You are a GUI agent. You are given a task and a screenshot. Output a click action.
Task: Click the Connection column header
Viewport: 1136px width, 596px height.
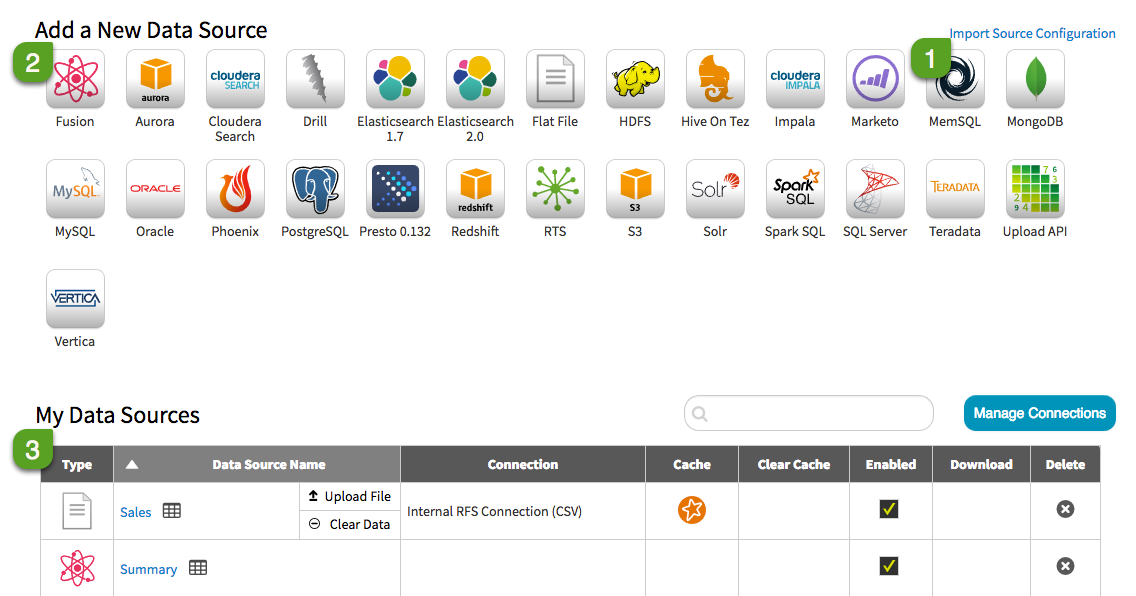coord(523,464)
